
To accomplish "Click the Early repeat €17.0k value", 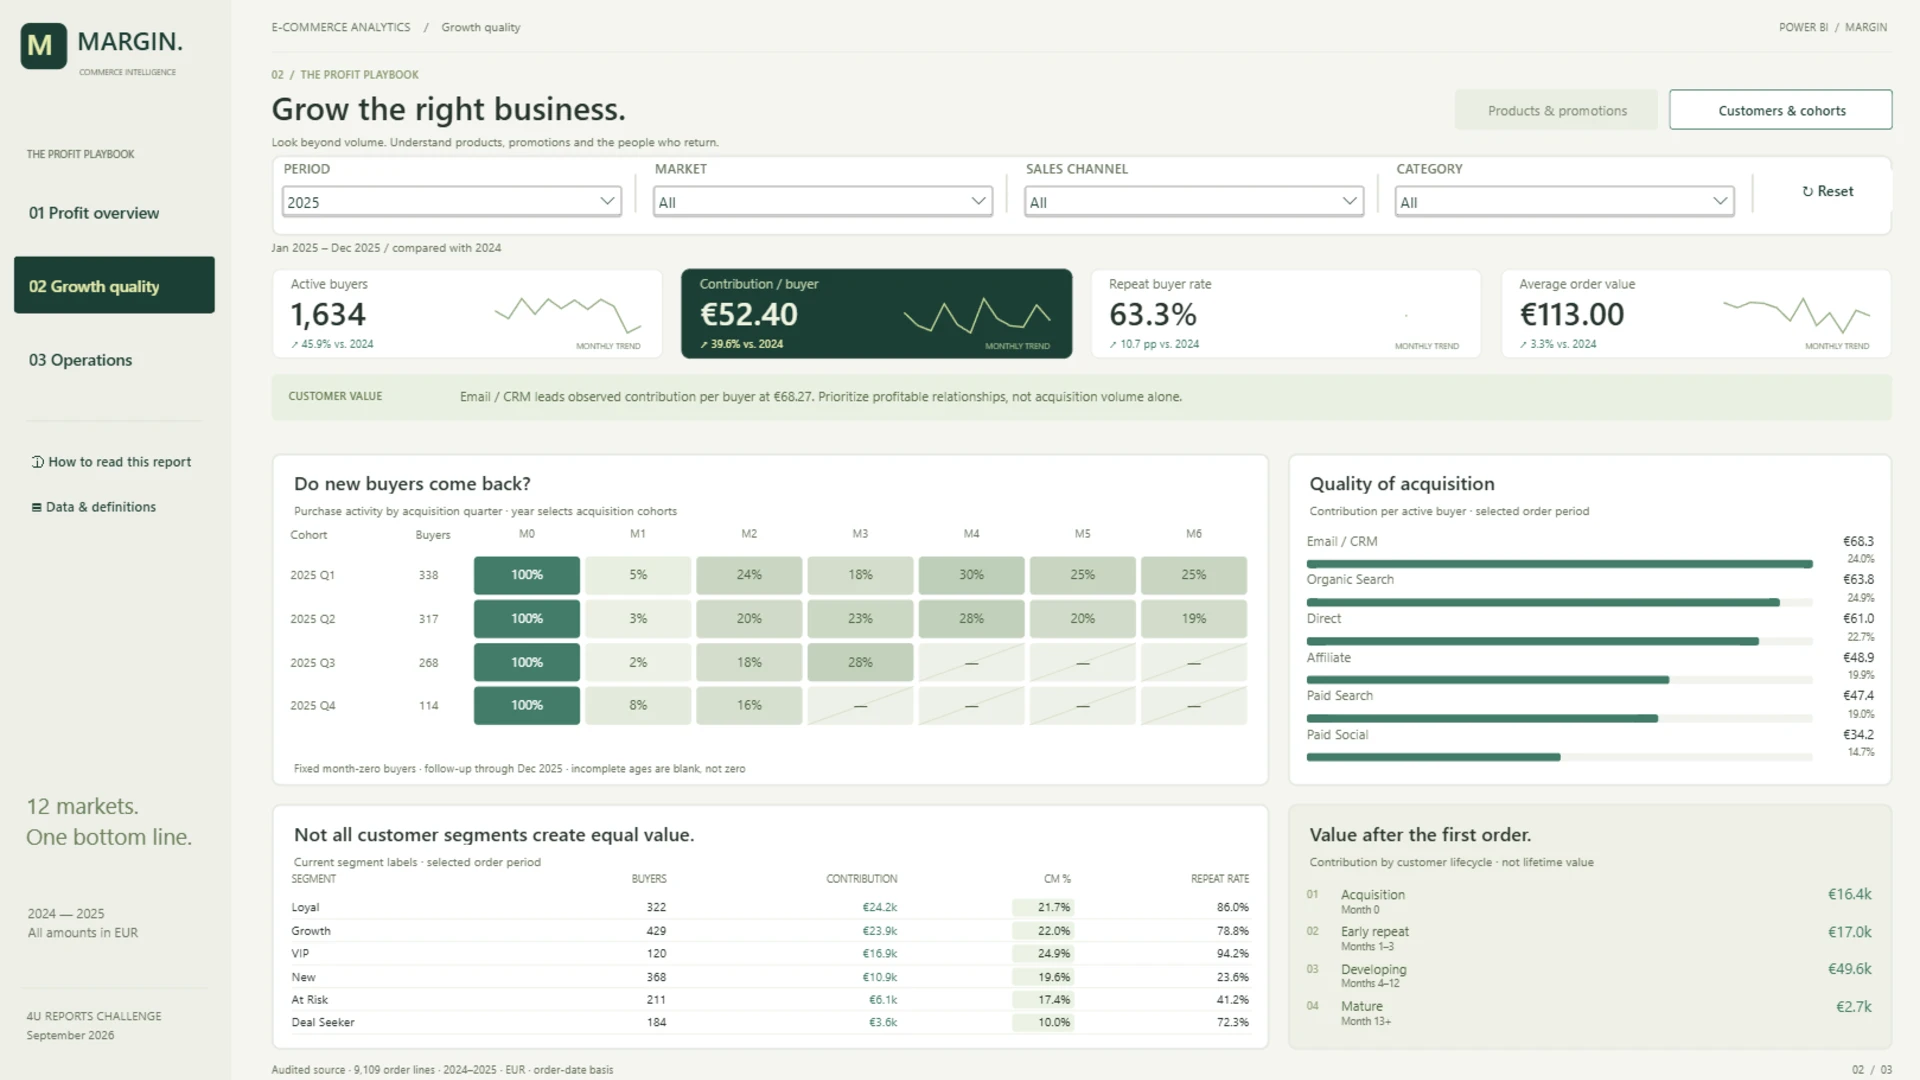I will (1849, 932).
